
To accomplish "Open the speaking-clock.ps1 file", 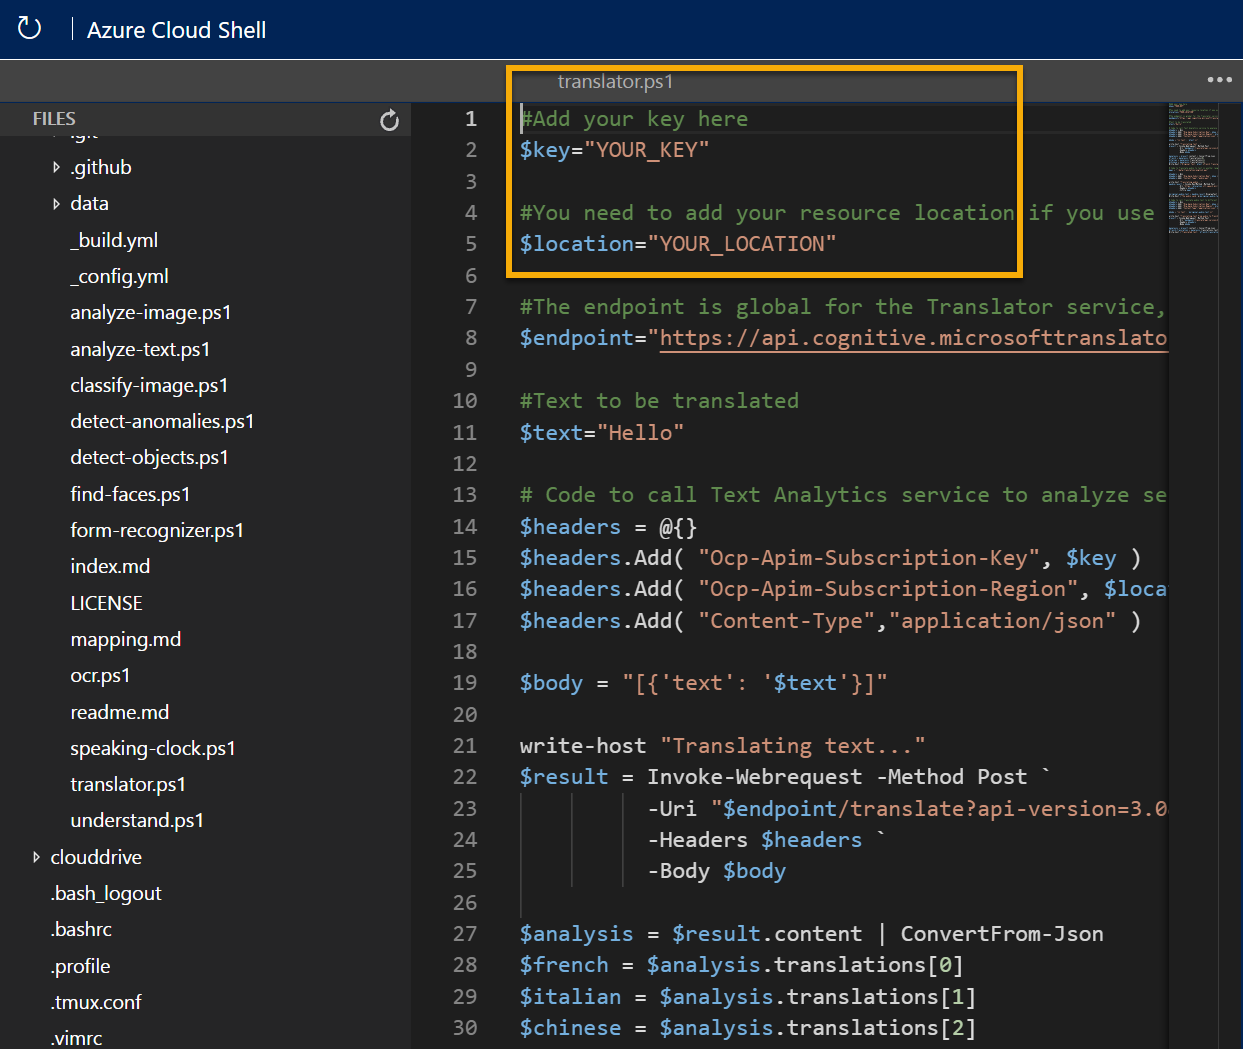I will click(x=152, y=749).
